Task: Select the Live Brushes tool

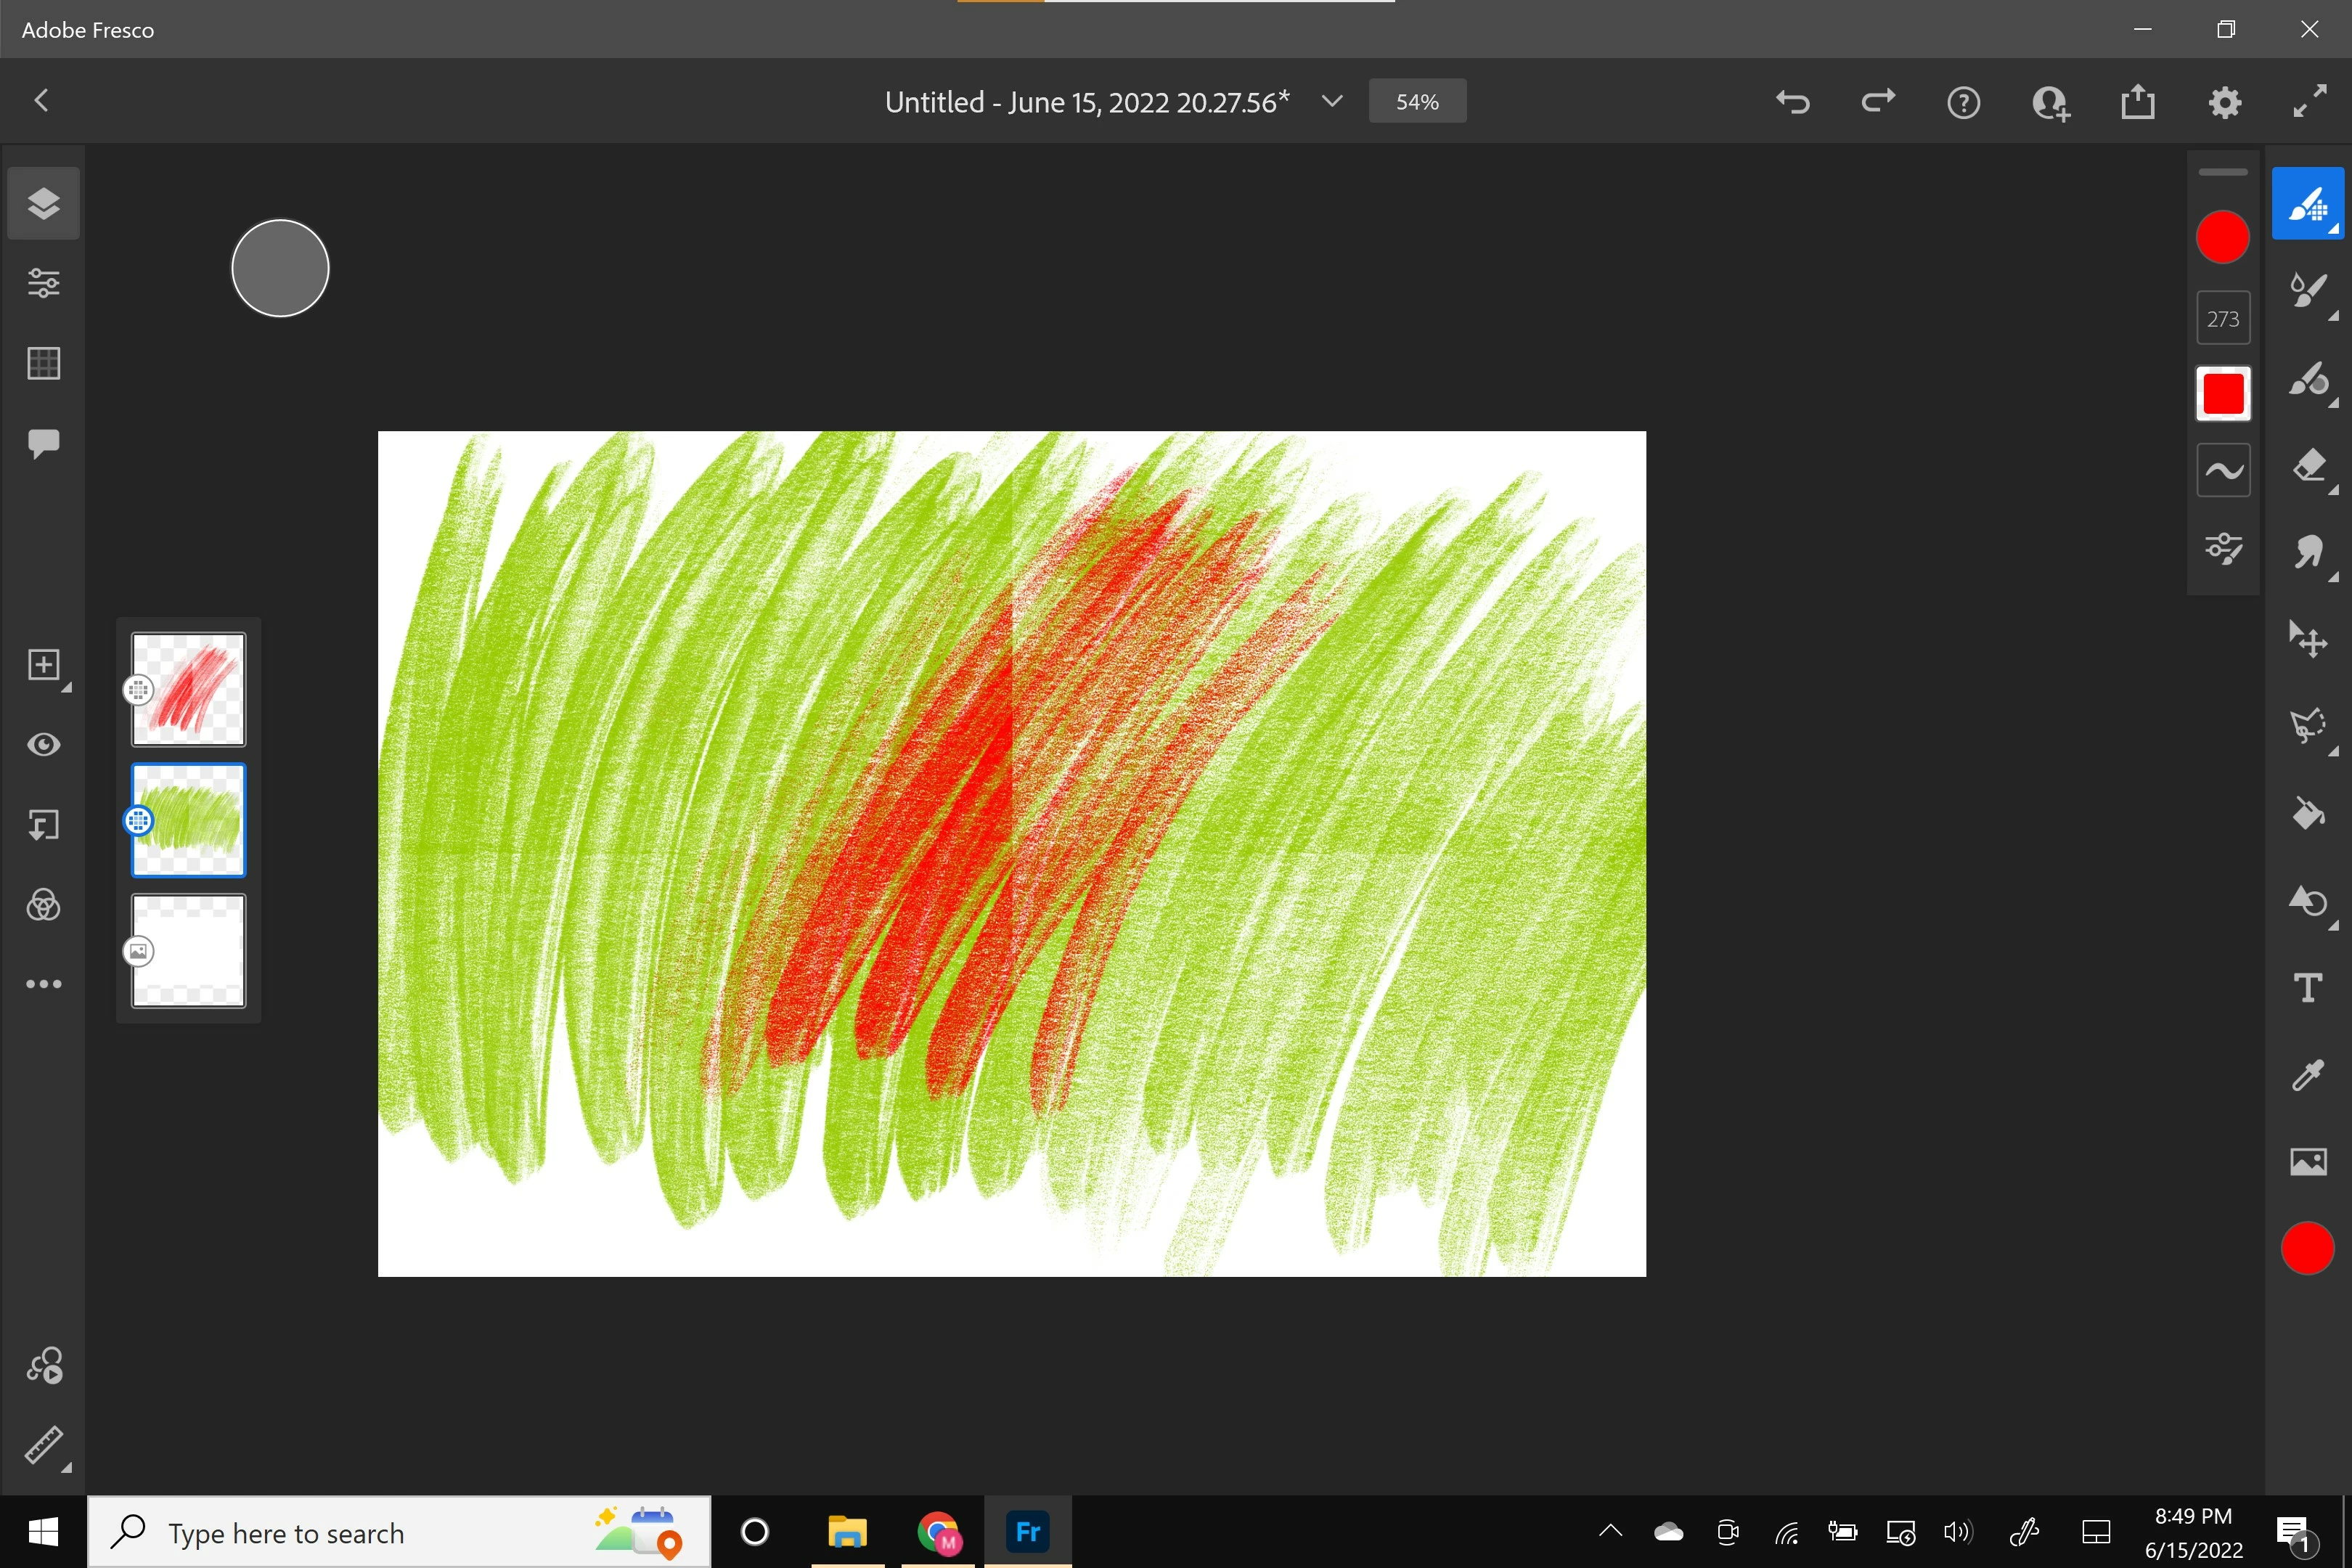Action: click(2308, 291)
